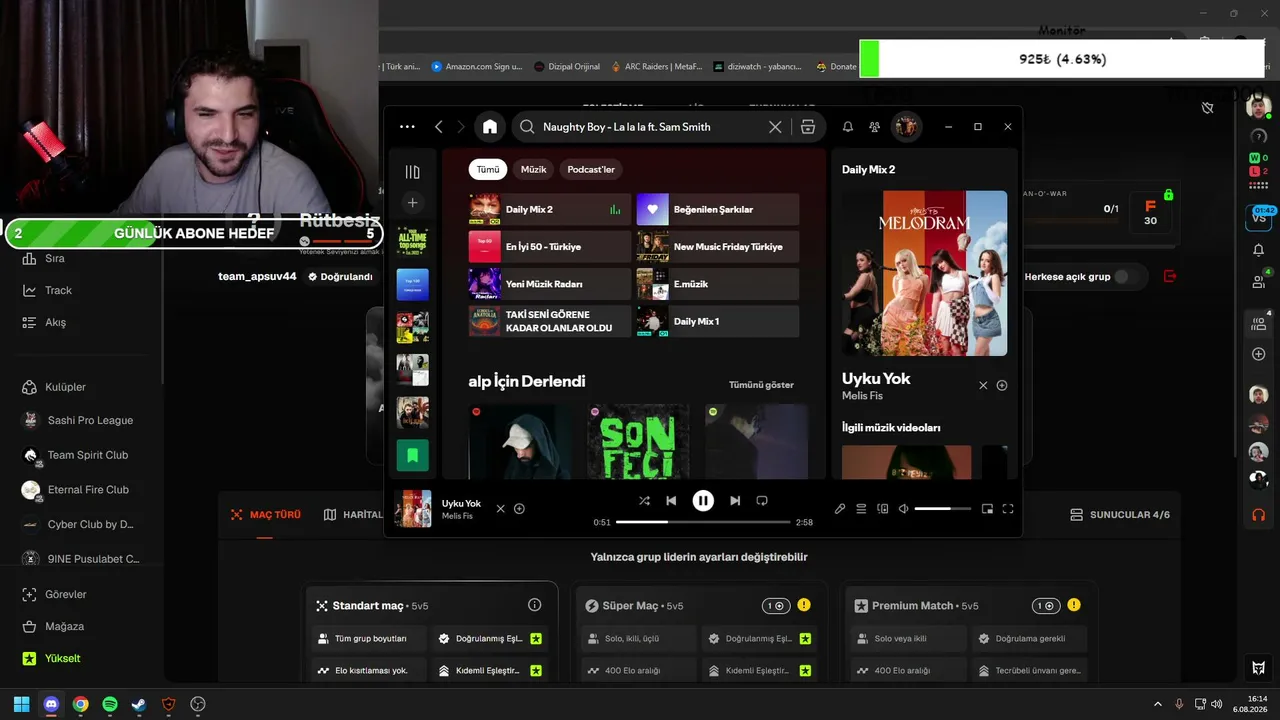Open Melodram cover in Now Playing panel
The width and height of the screenshot is (1280, 720).
pos(925,273)
